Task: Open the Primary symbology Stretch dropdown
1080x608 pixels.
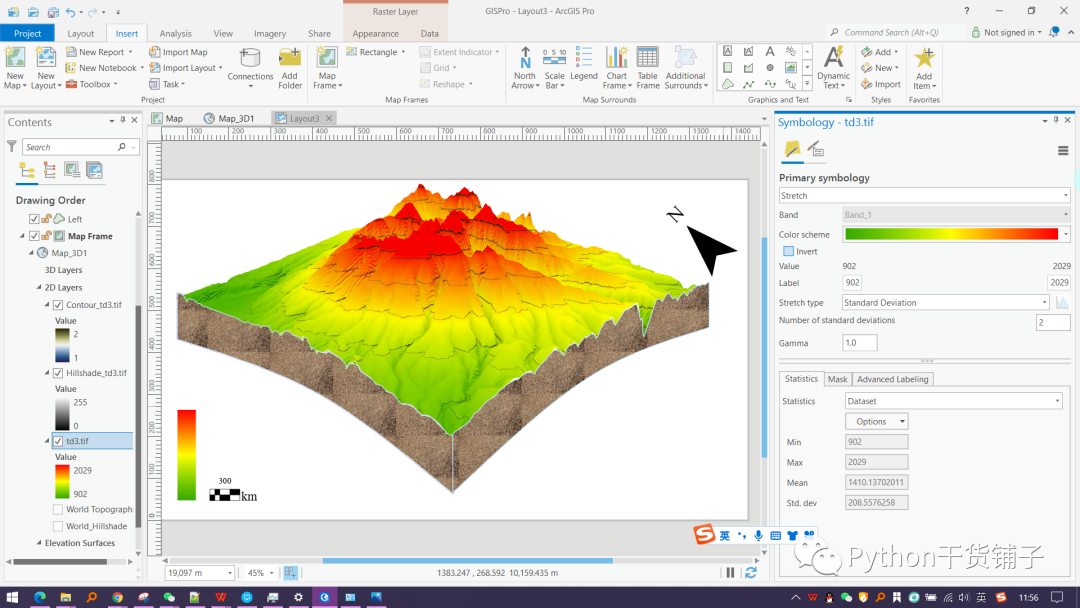Action: point(925,196)
